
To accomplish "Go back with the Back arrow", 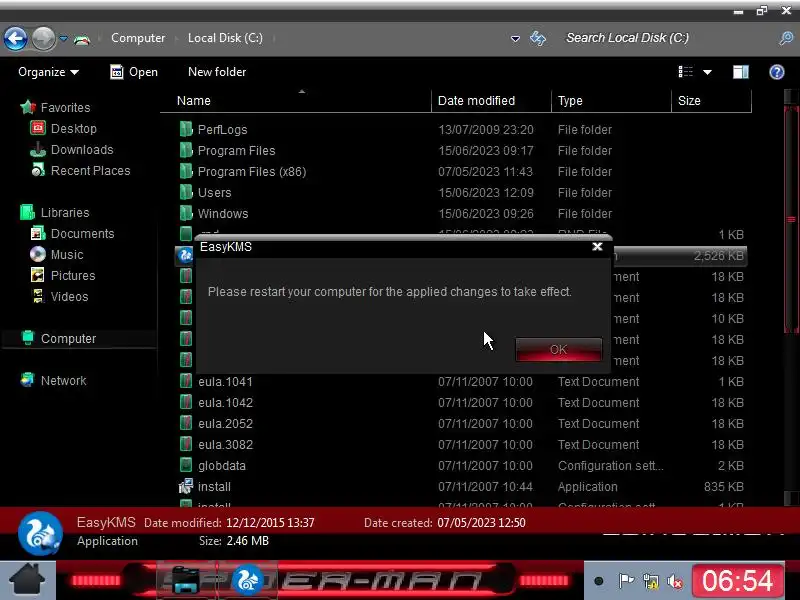I will [x=15, y=38].
